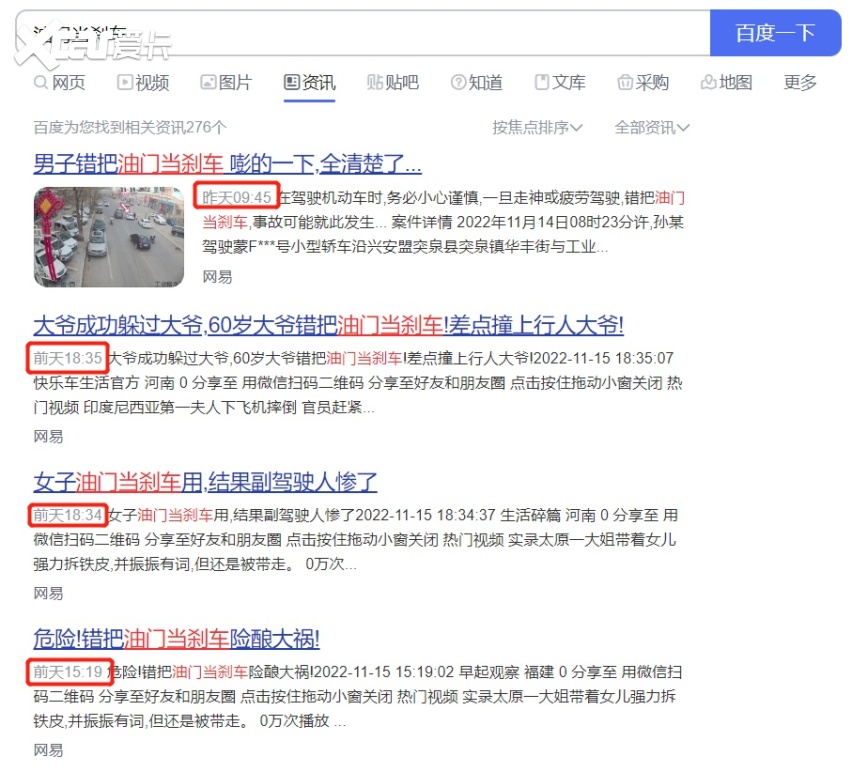Click the magnifier icon beside 网页 tab
852x772 pixels.
pos(41,83)
